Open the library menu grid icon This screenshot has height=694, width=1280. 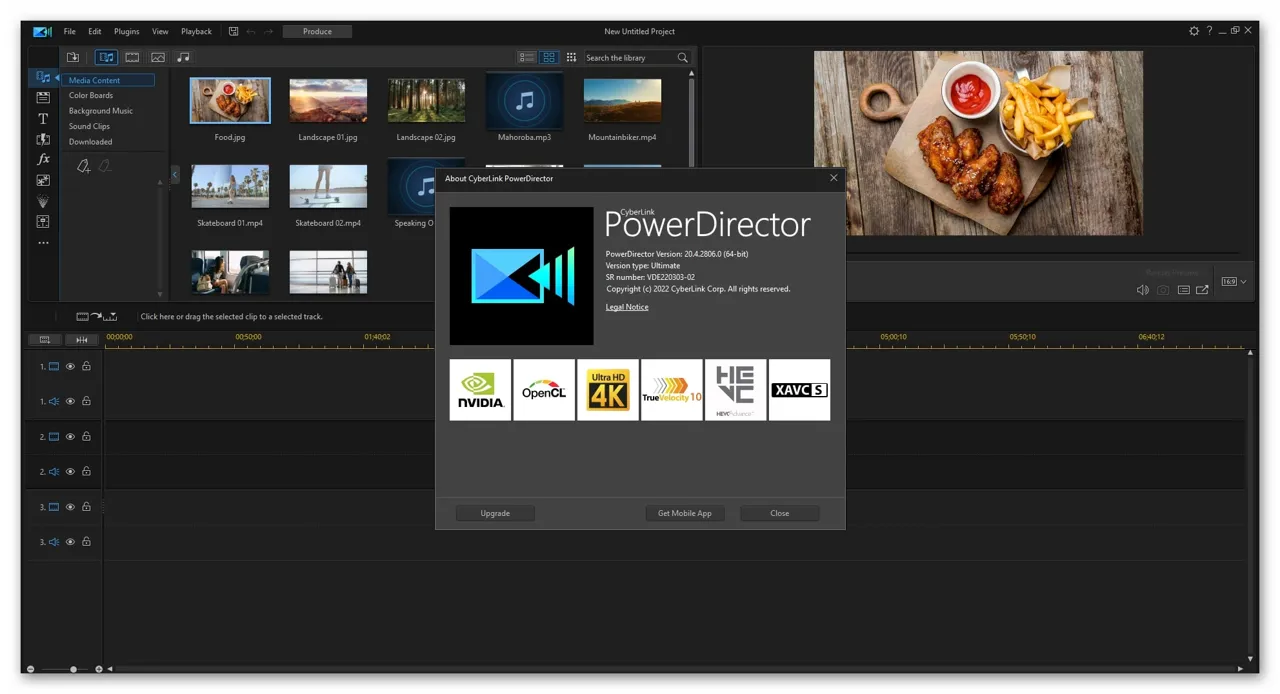click(571, 58)
